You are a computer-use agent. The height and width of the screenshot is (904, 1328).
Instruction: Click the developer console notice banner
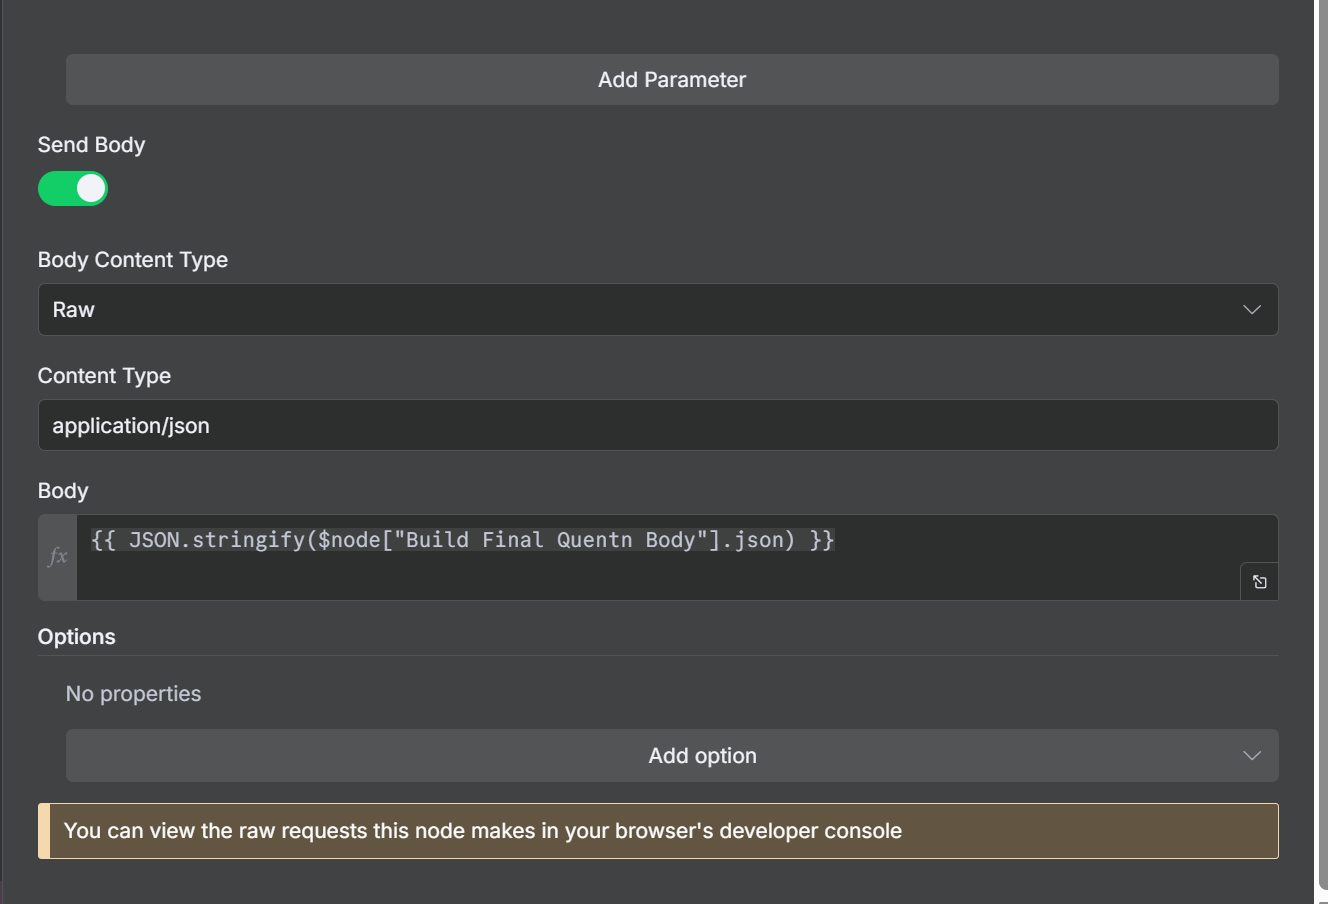tap(657, 831)
